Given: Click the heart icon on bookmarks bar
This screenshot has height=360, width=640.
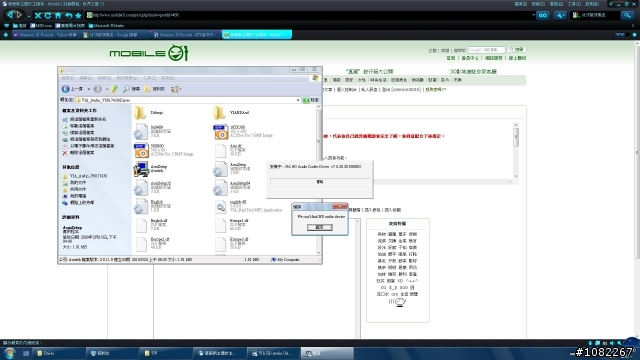Looking at the screenshot, I should coord(7,25).
